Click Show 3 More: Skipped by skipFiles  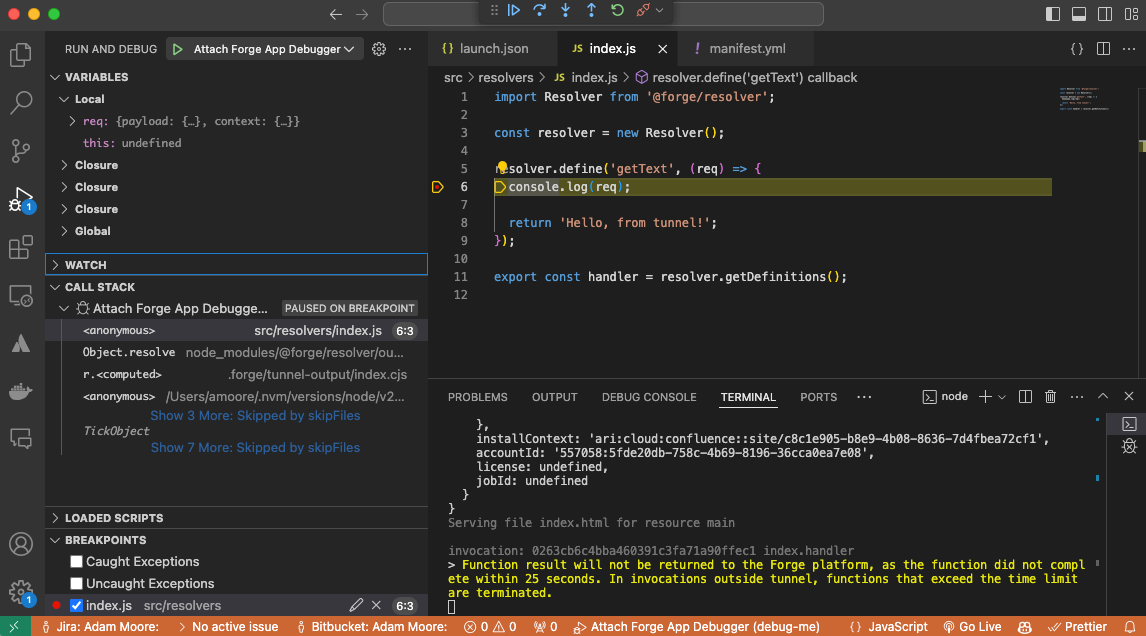click(255, 415)
